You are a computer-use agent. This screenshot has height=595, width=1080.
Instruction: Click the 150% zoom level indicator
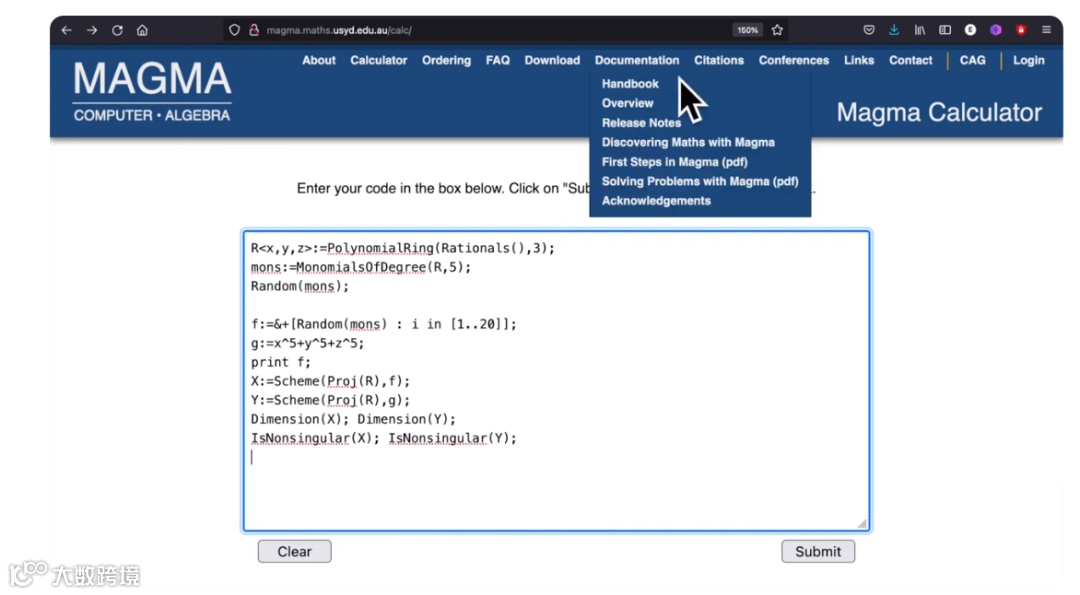(x=747, y=30)
